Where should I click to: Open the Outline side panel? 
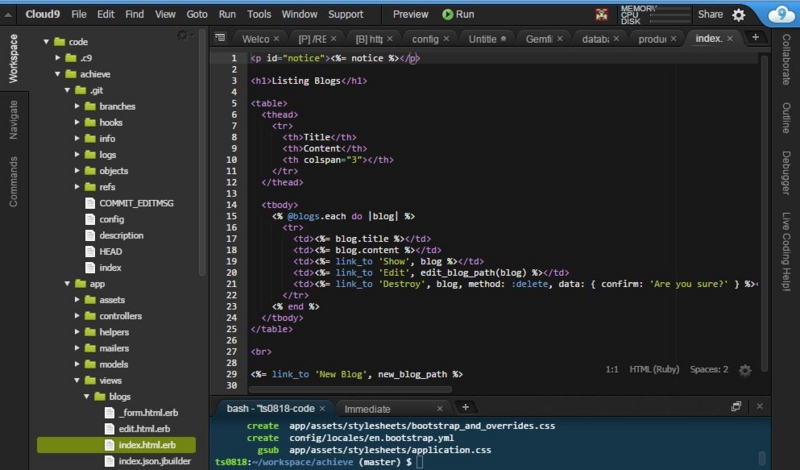[786, 118]
